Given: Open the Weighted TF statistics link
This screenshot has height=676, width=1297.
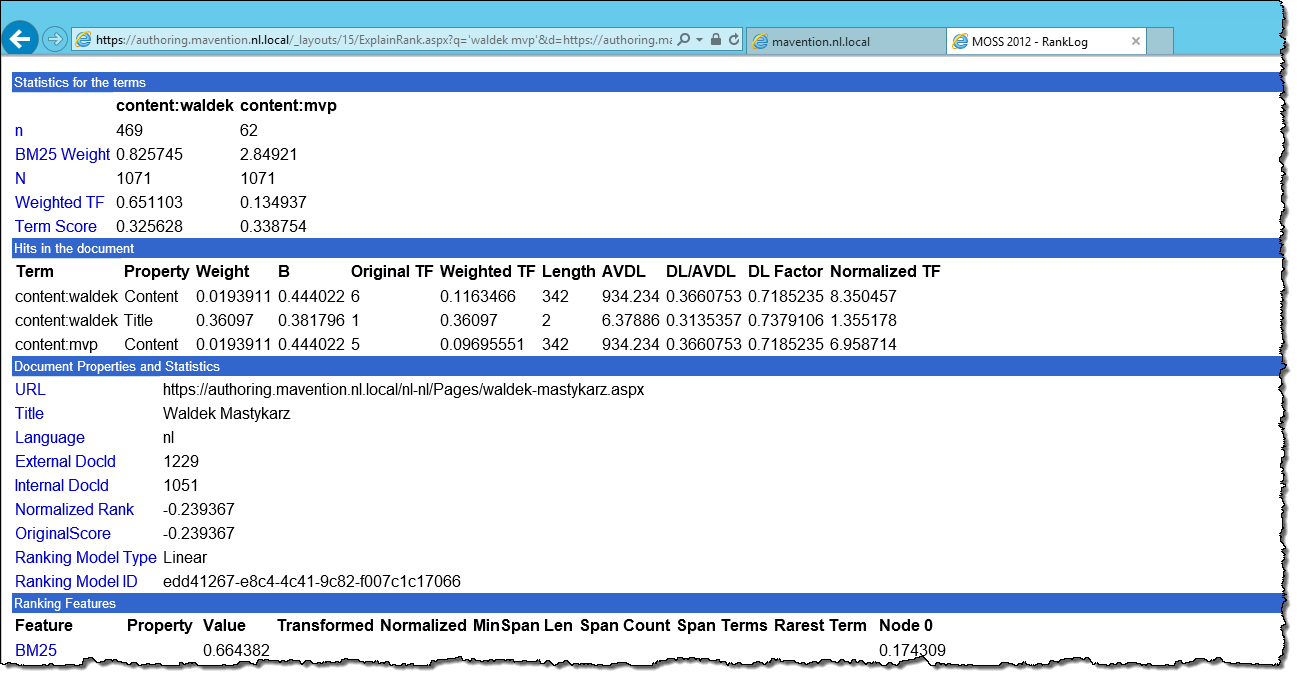Looking at the screenshot, I should pyautogui.click(x=60, y=202).
